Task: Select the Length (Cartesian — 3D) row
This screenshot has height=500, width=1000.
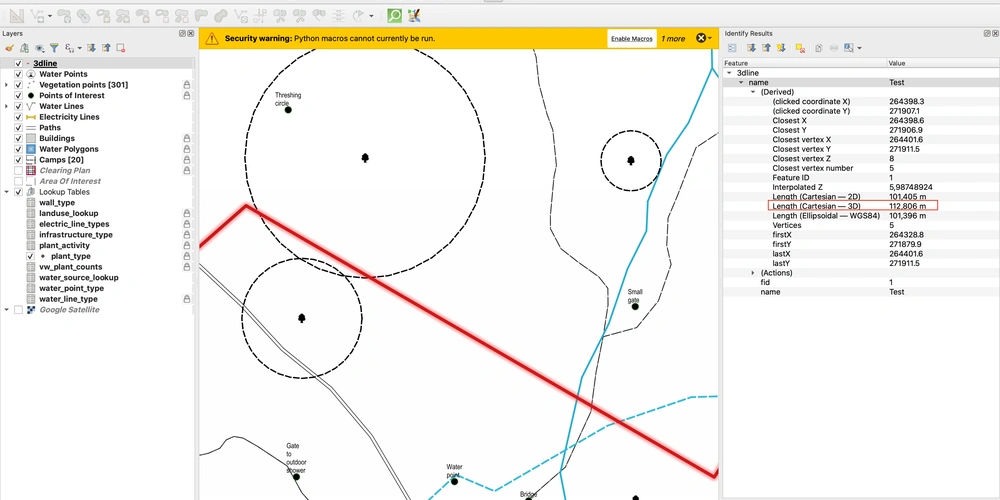Action: (861, 206)
